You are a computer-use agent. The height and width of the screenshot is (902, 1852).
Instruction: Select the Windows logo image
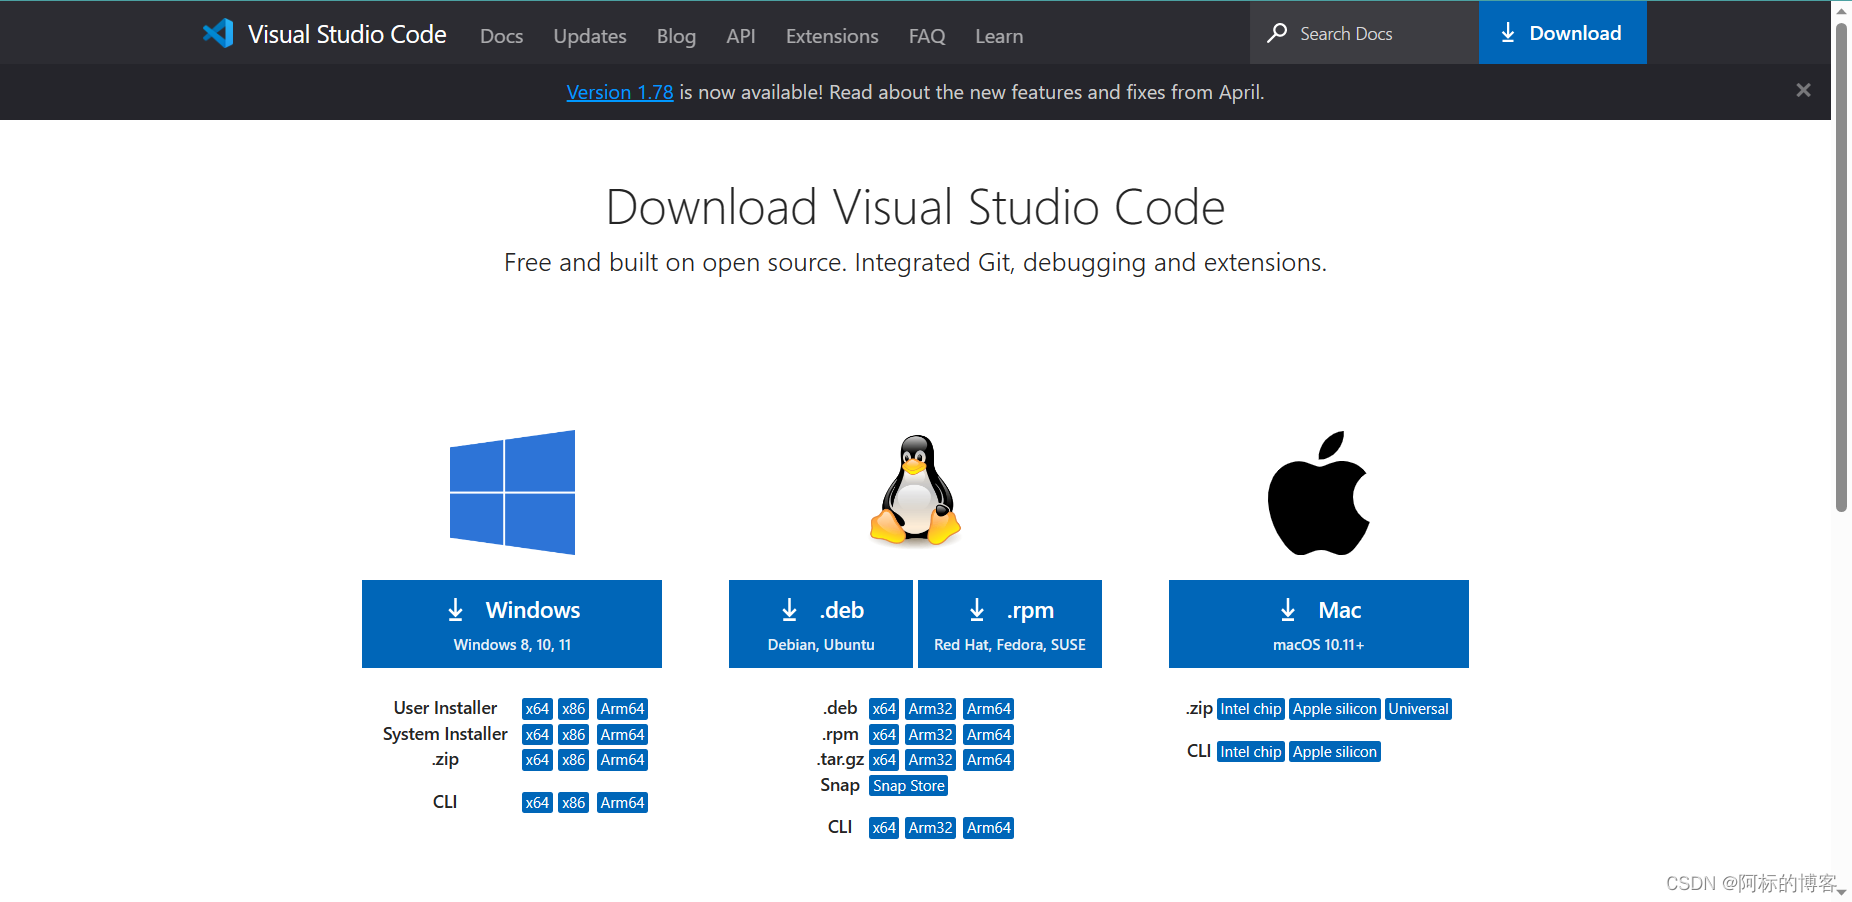512,491
